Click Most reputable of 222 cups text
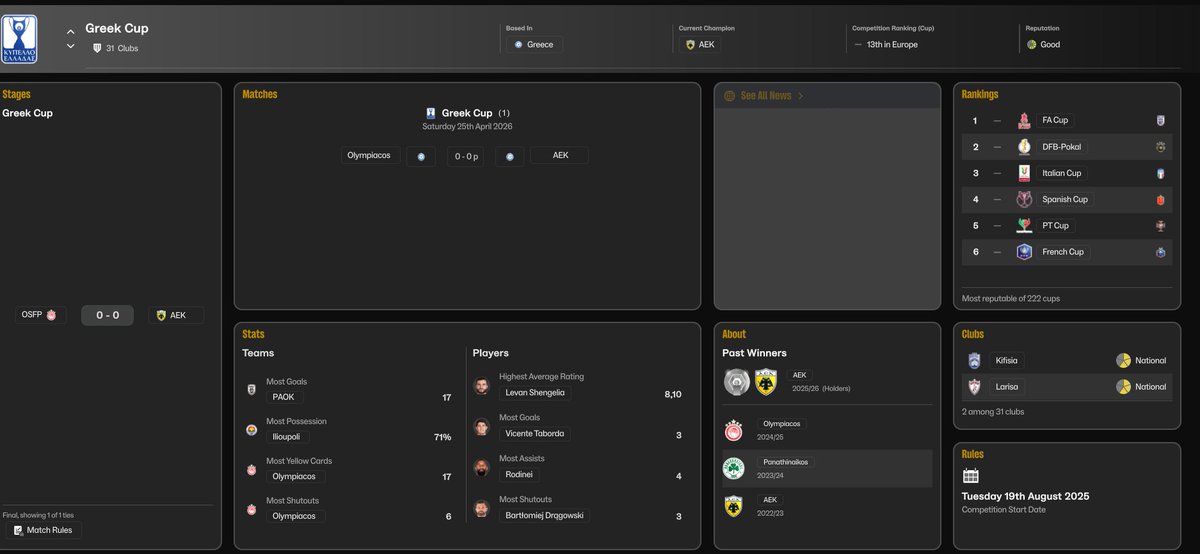 1012,299
